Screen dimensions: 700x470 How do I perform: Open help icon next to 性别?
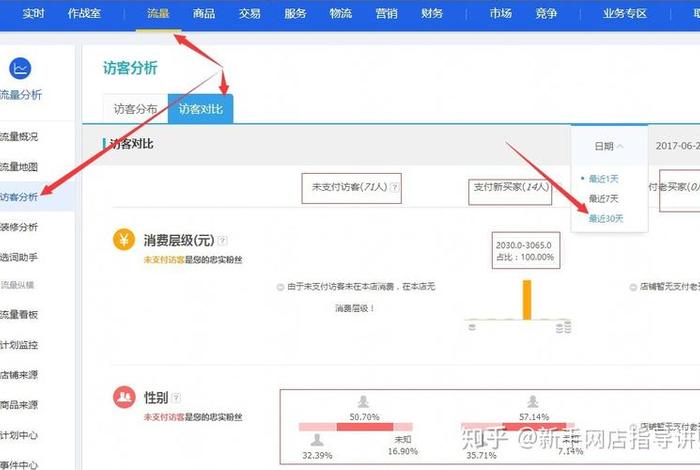click(176, 397)
